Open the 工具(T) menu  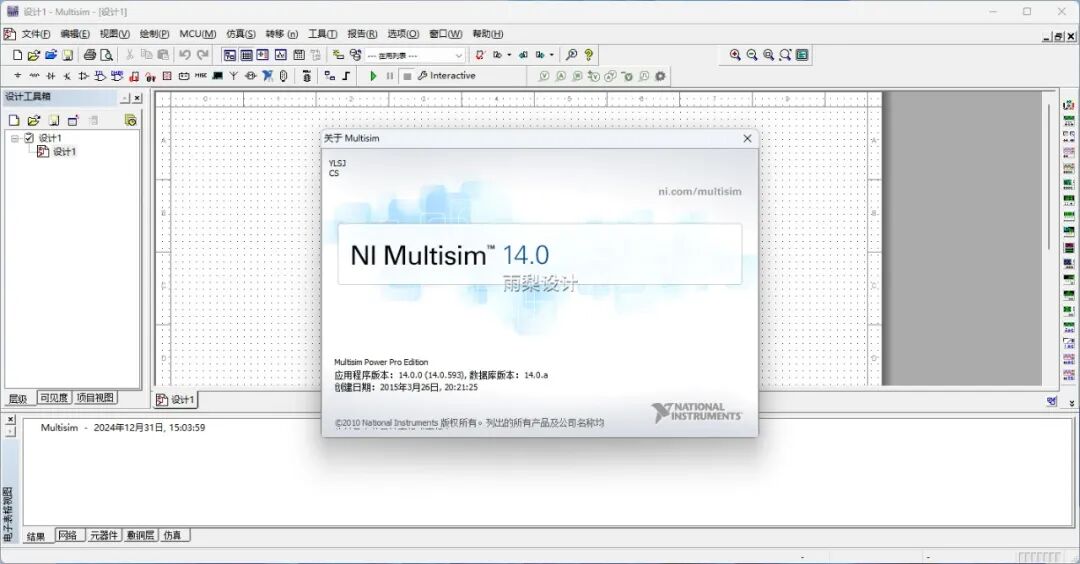point(322,34)
